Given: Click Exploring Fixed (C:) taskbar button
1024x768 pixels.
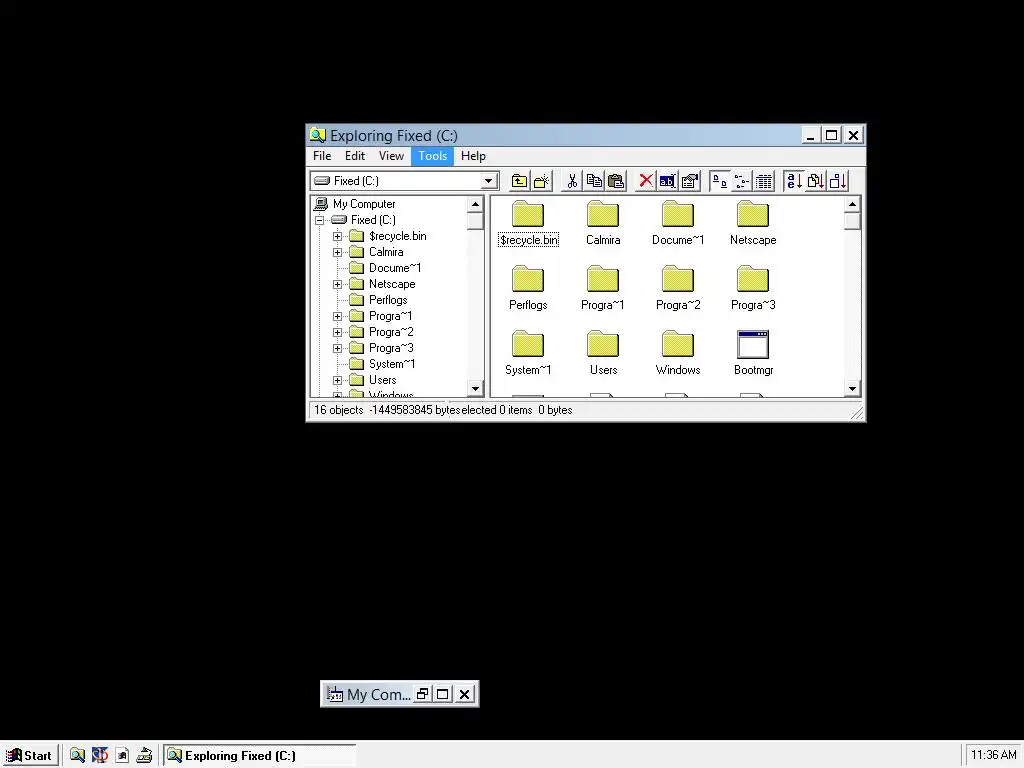Looking at the screenshot, I should pos(259,756).
